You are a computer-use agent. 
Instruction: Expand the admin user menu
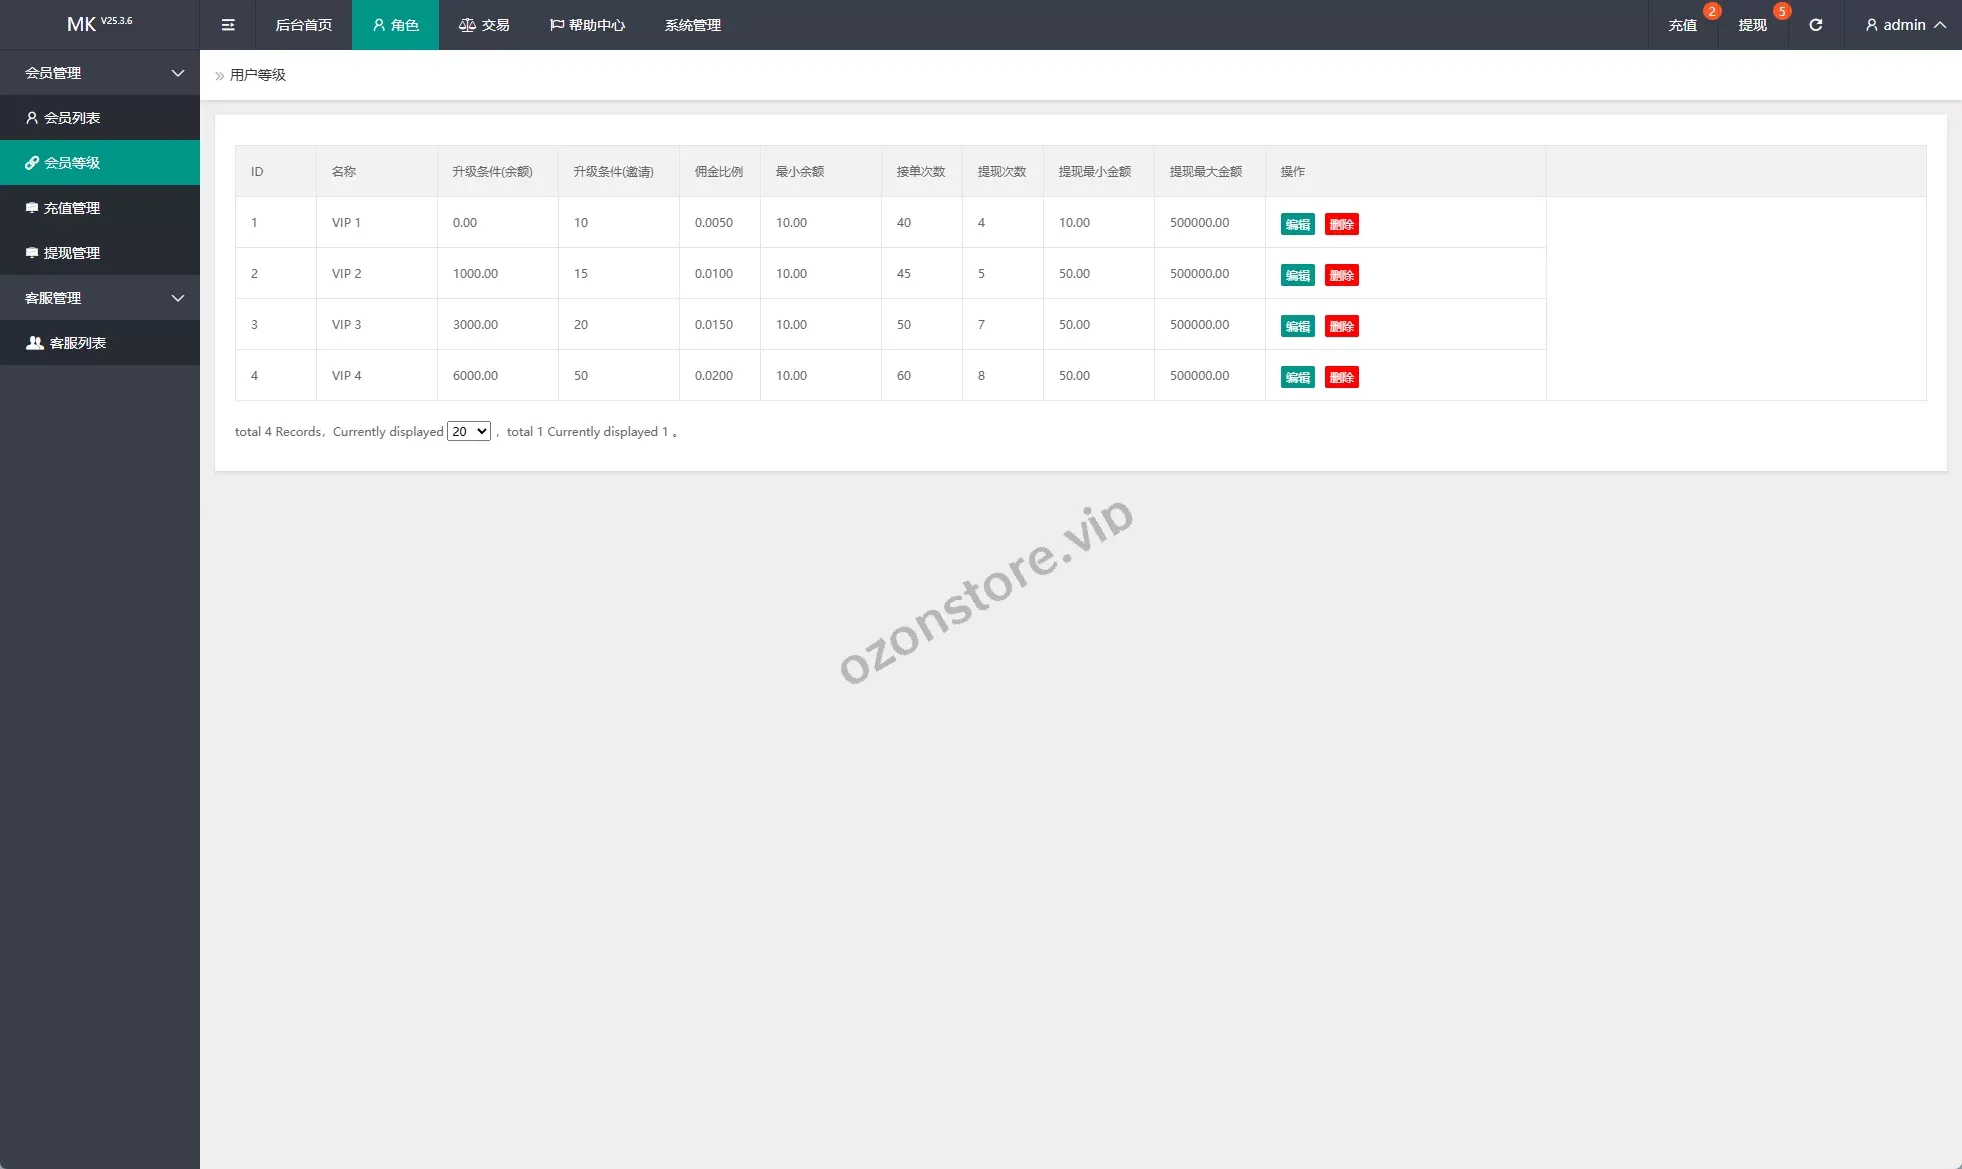1904,25
